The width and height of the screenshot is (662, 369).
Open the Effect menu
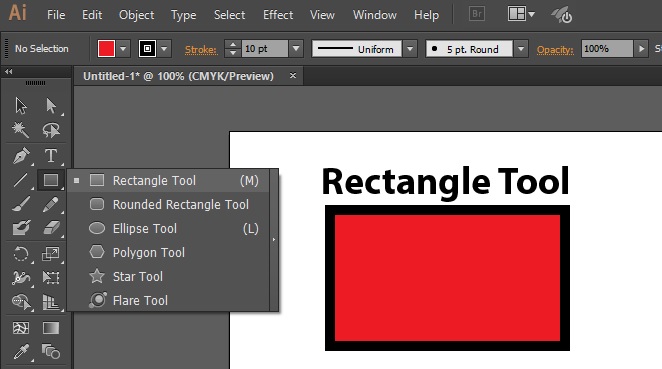278,15
